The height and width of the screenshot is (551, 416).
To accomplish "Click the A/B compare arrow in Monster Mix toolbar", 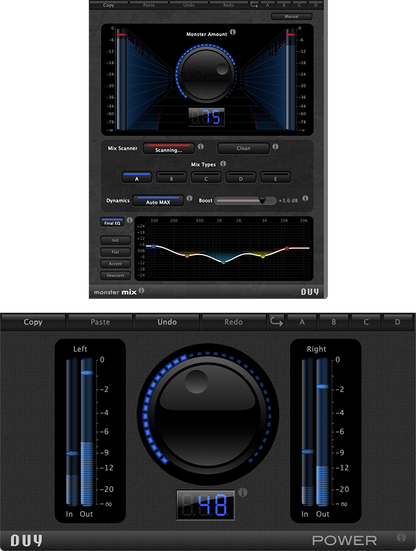I will coord(254,5).
